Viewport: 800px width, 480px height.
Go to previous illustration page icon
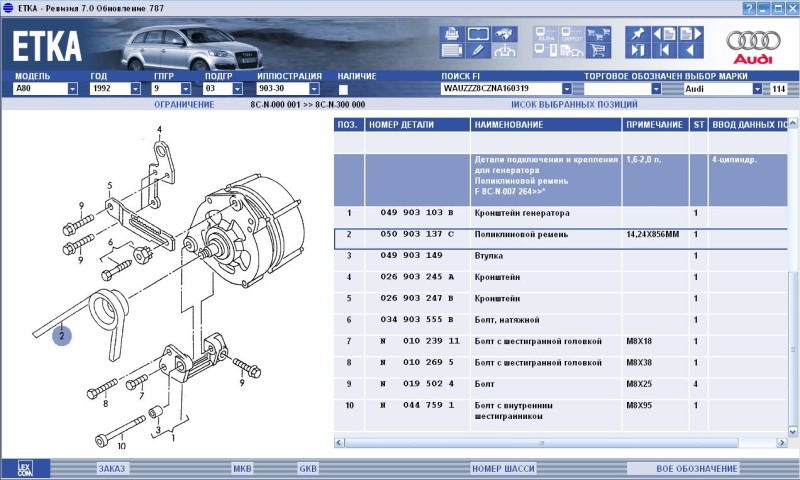click(x=664, y=34)
